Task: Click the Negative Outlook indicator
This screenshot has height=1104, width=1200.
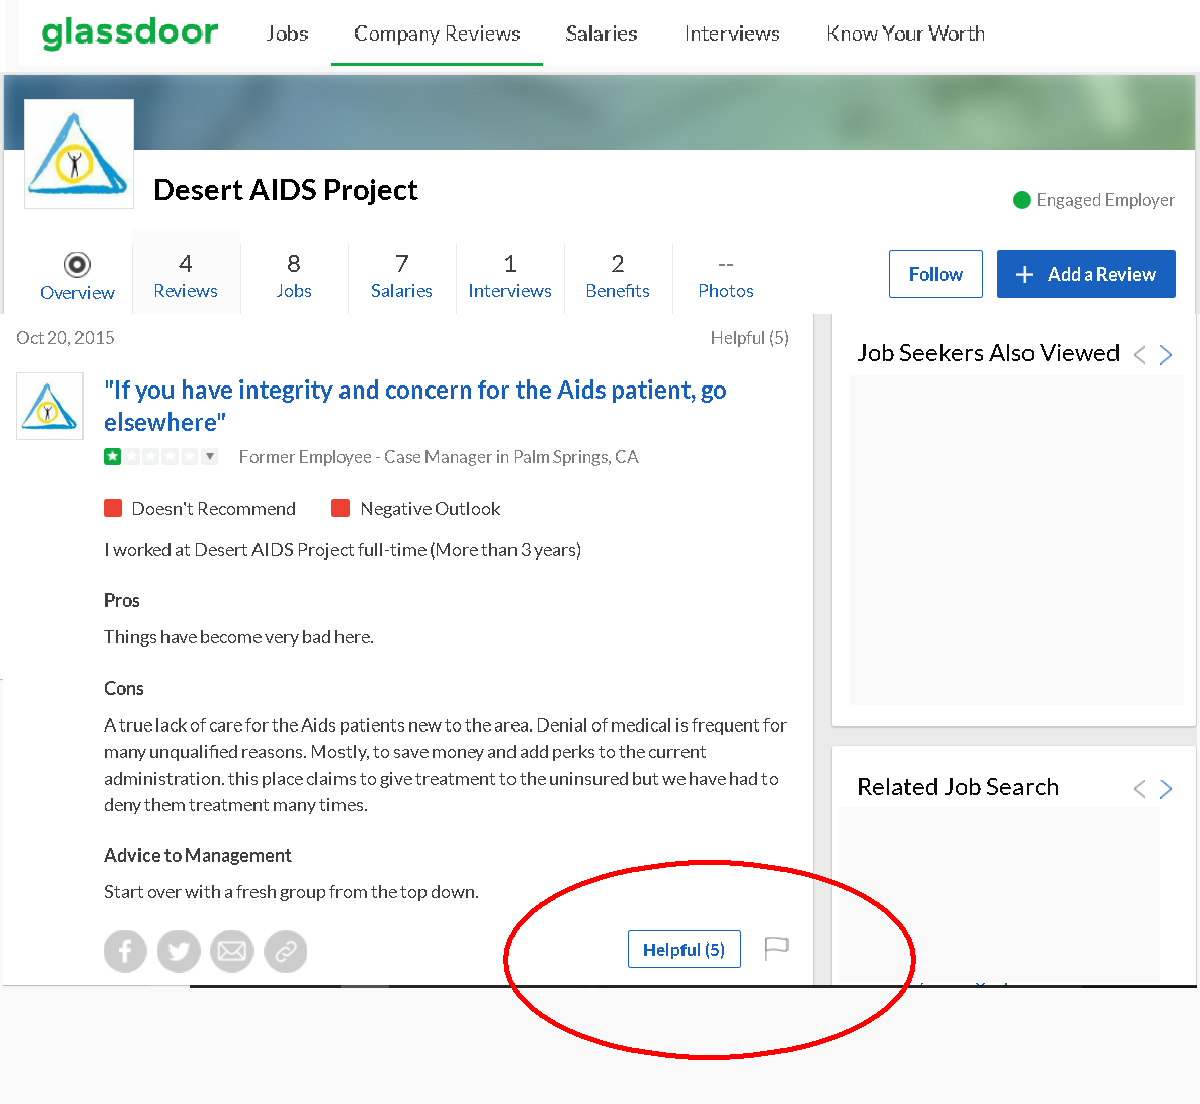Action: 416,508
